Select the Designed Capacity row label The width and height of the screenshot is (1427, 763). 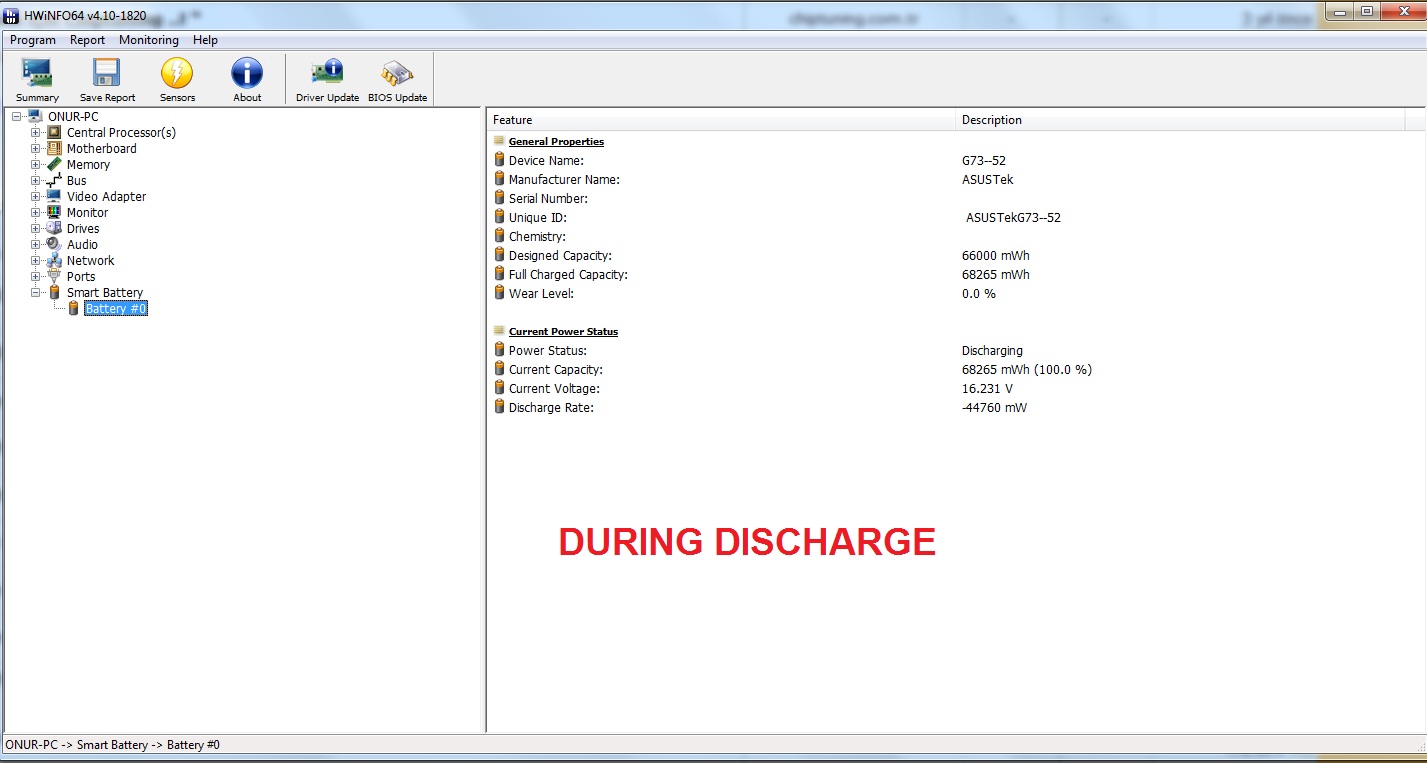click(x=560, y=256)
